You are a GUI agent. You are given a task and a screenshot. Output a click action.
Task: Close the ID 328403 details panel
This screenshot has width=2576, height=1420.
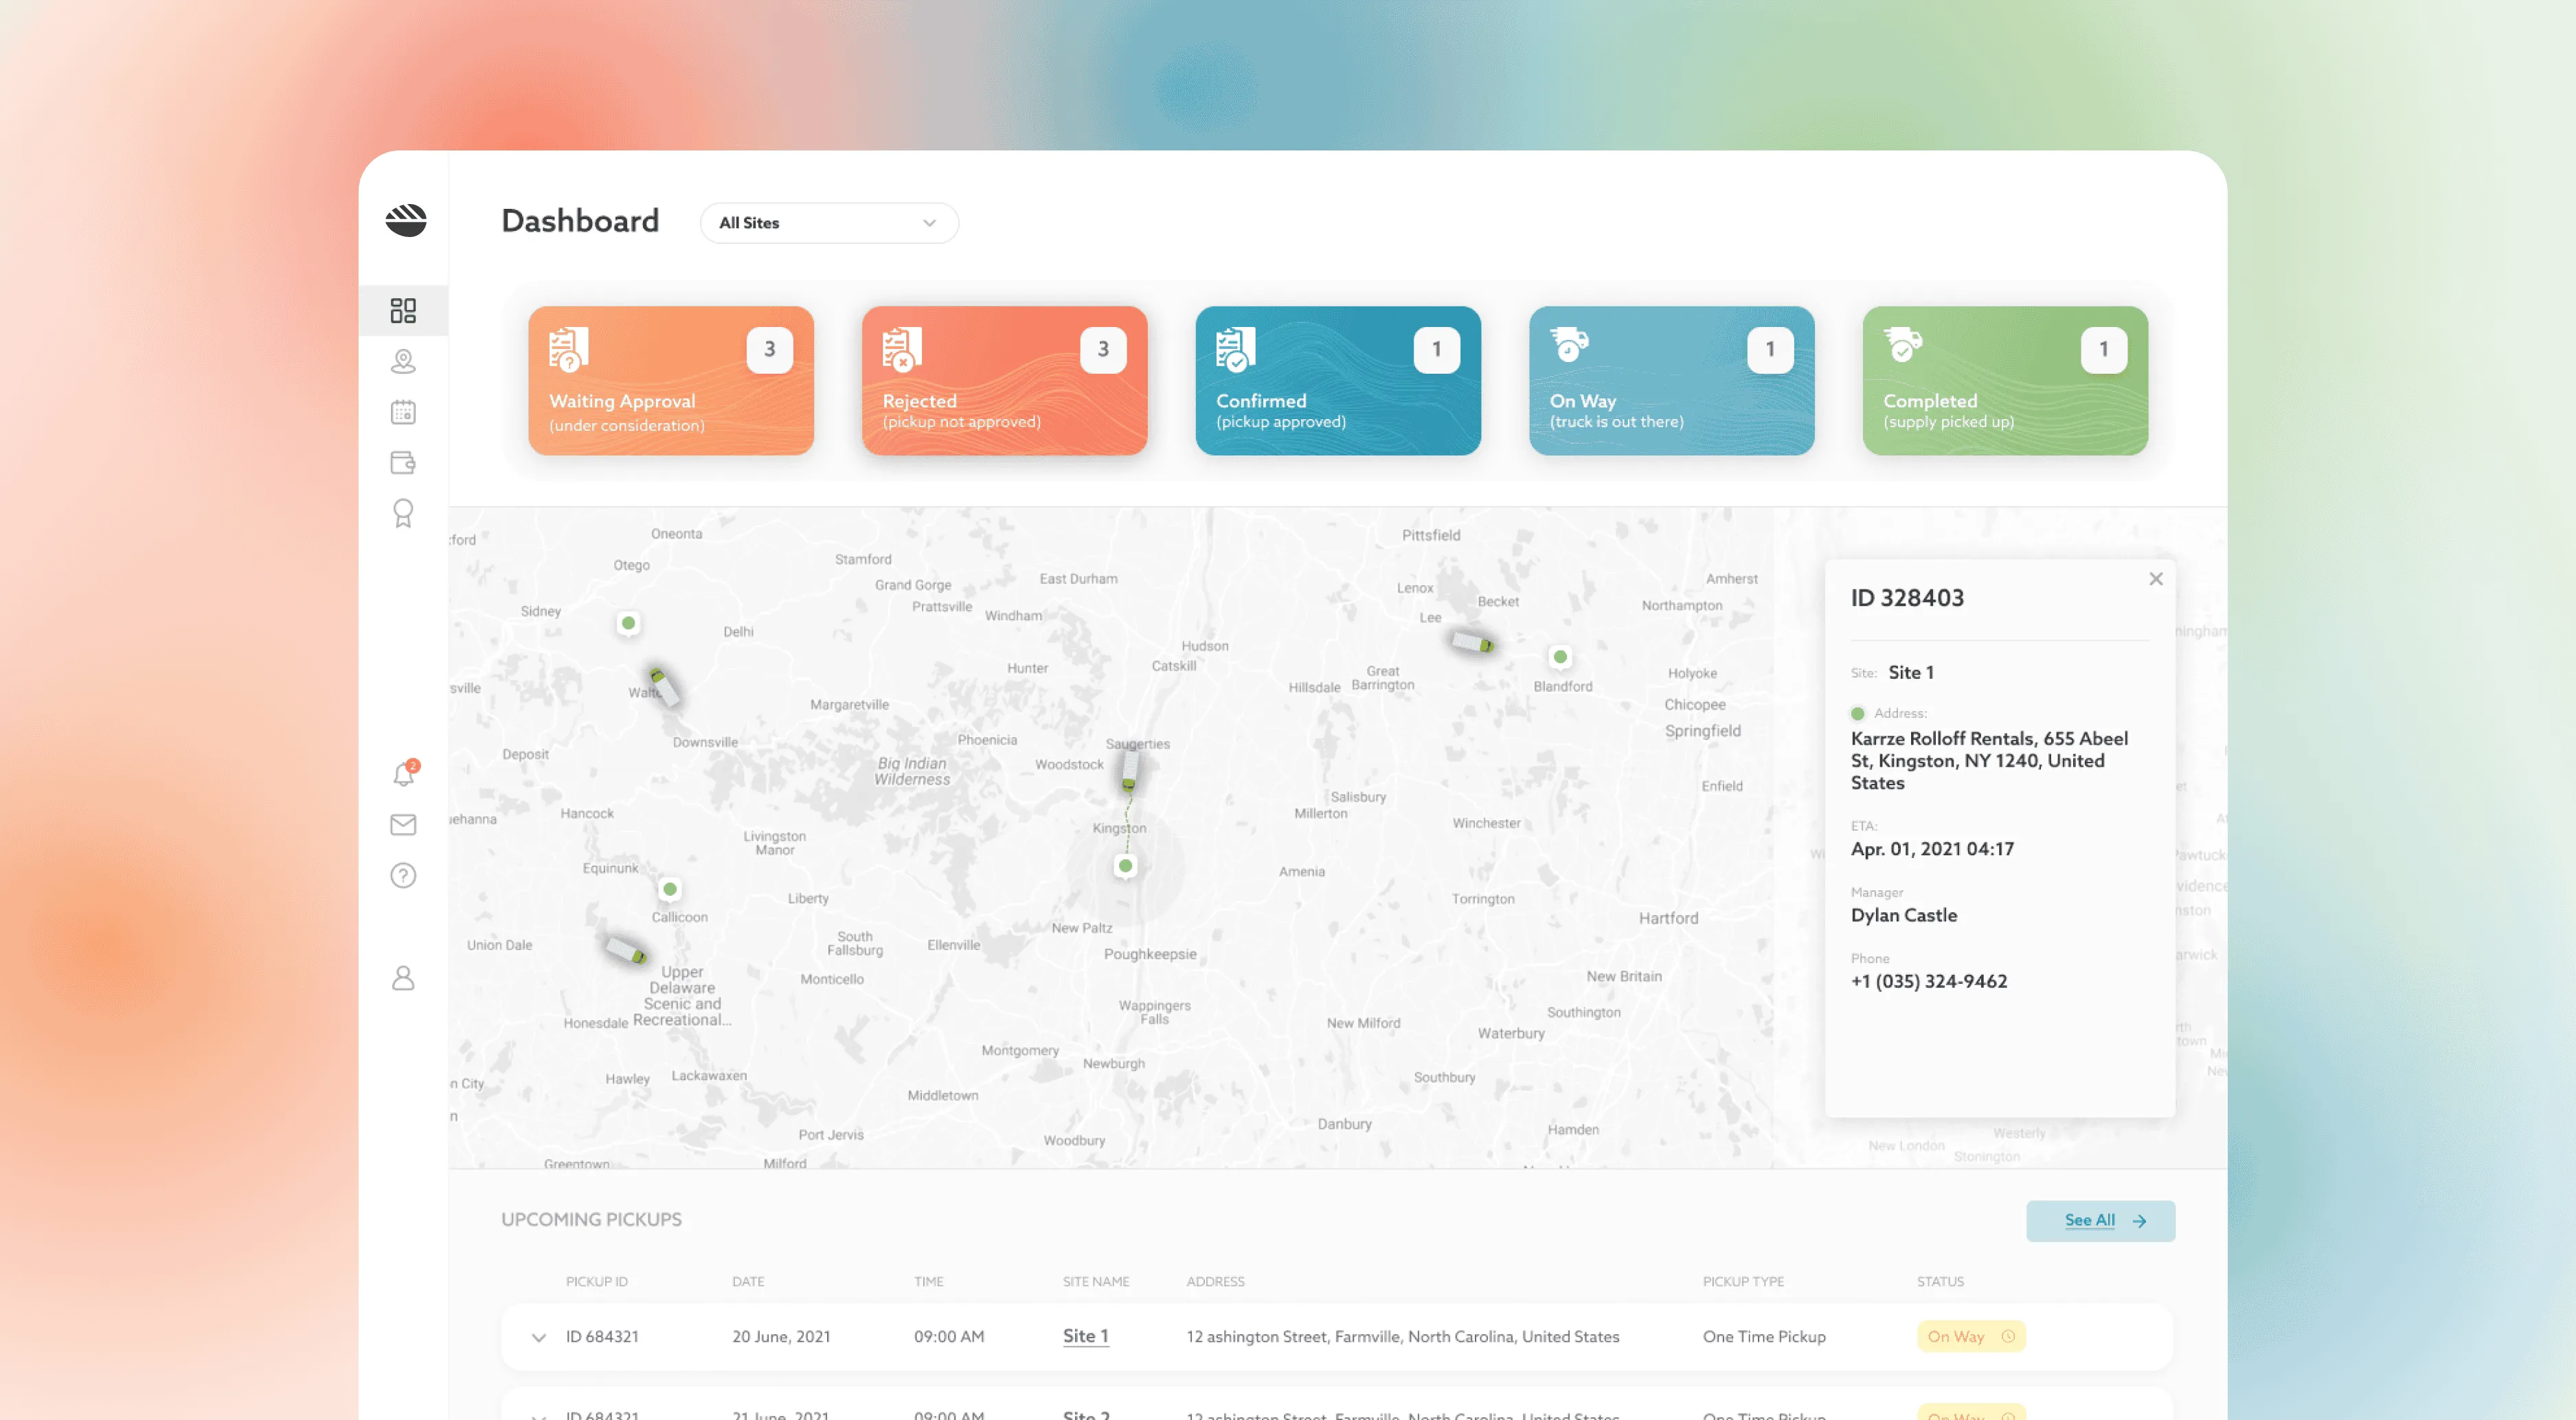coord(2155,579)
